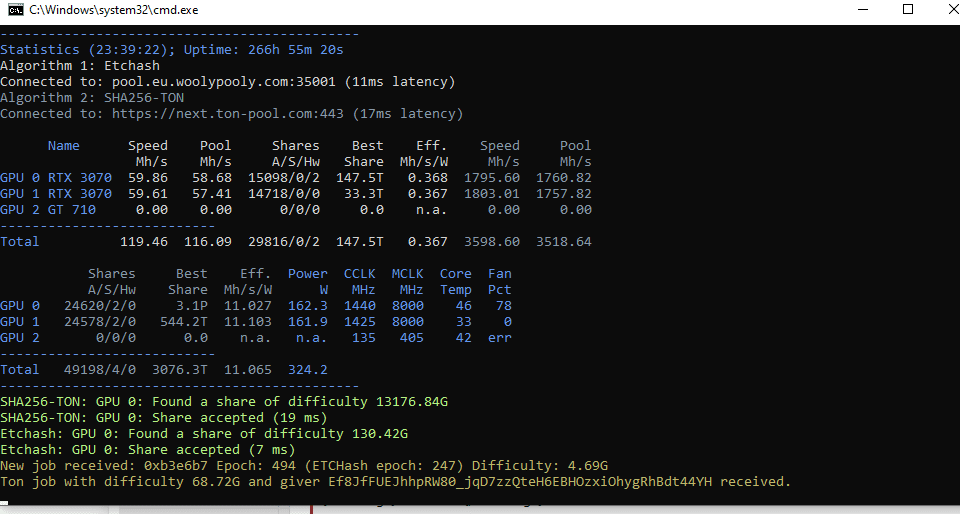Click the Algorithm 2: SHA256-TON line
Screen dimensions: 960x514
92,97
